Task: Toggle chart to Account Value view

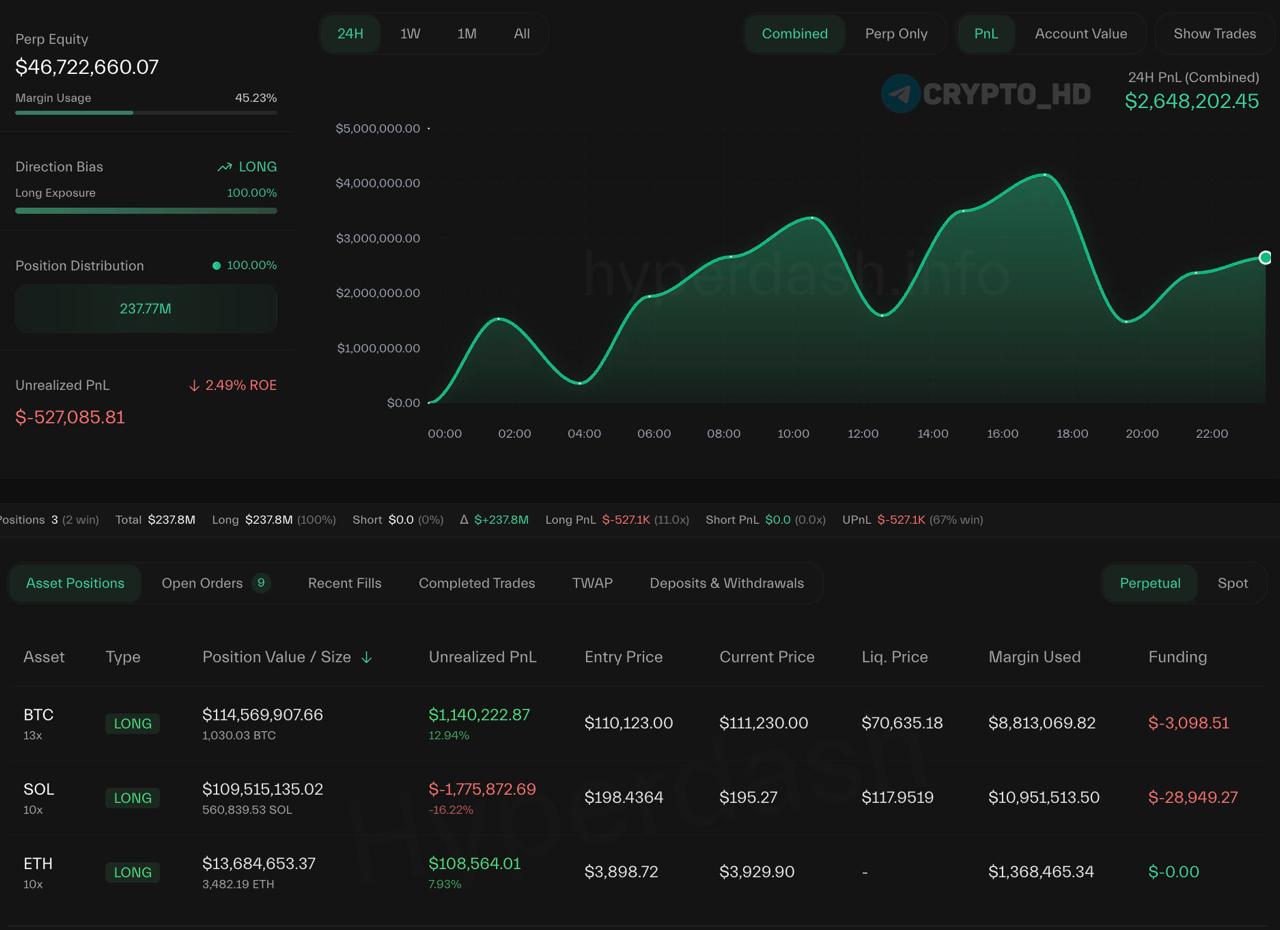Action: [x=1080, y=34]
